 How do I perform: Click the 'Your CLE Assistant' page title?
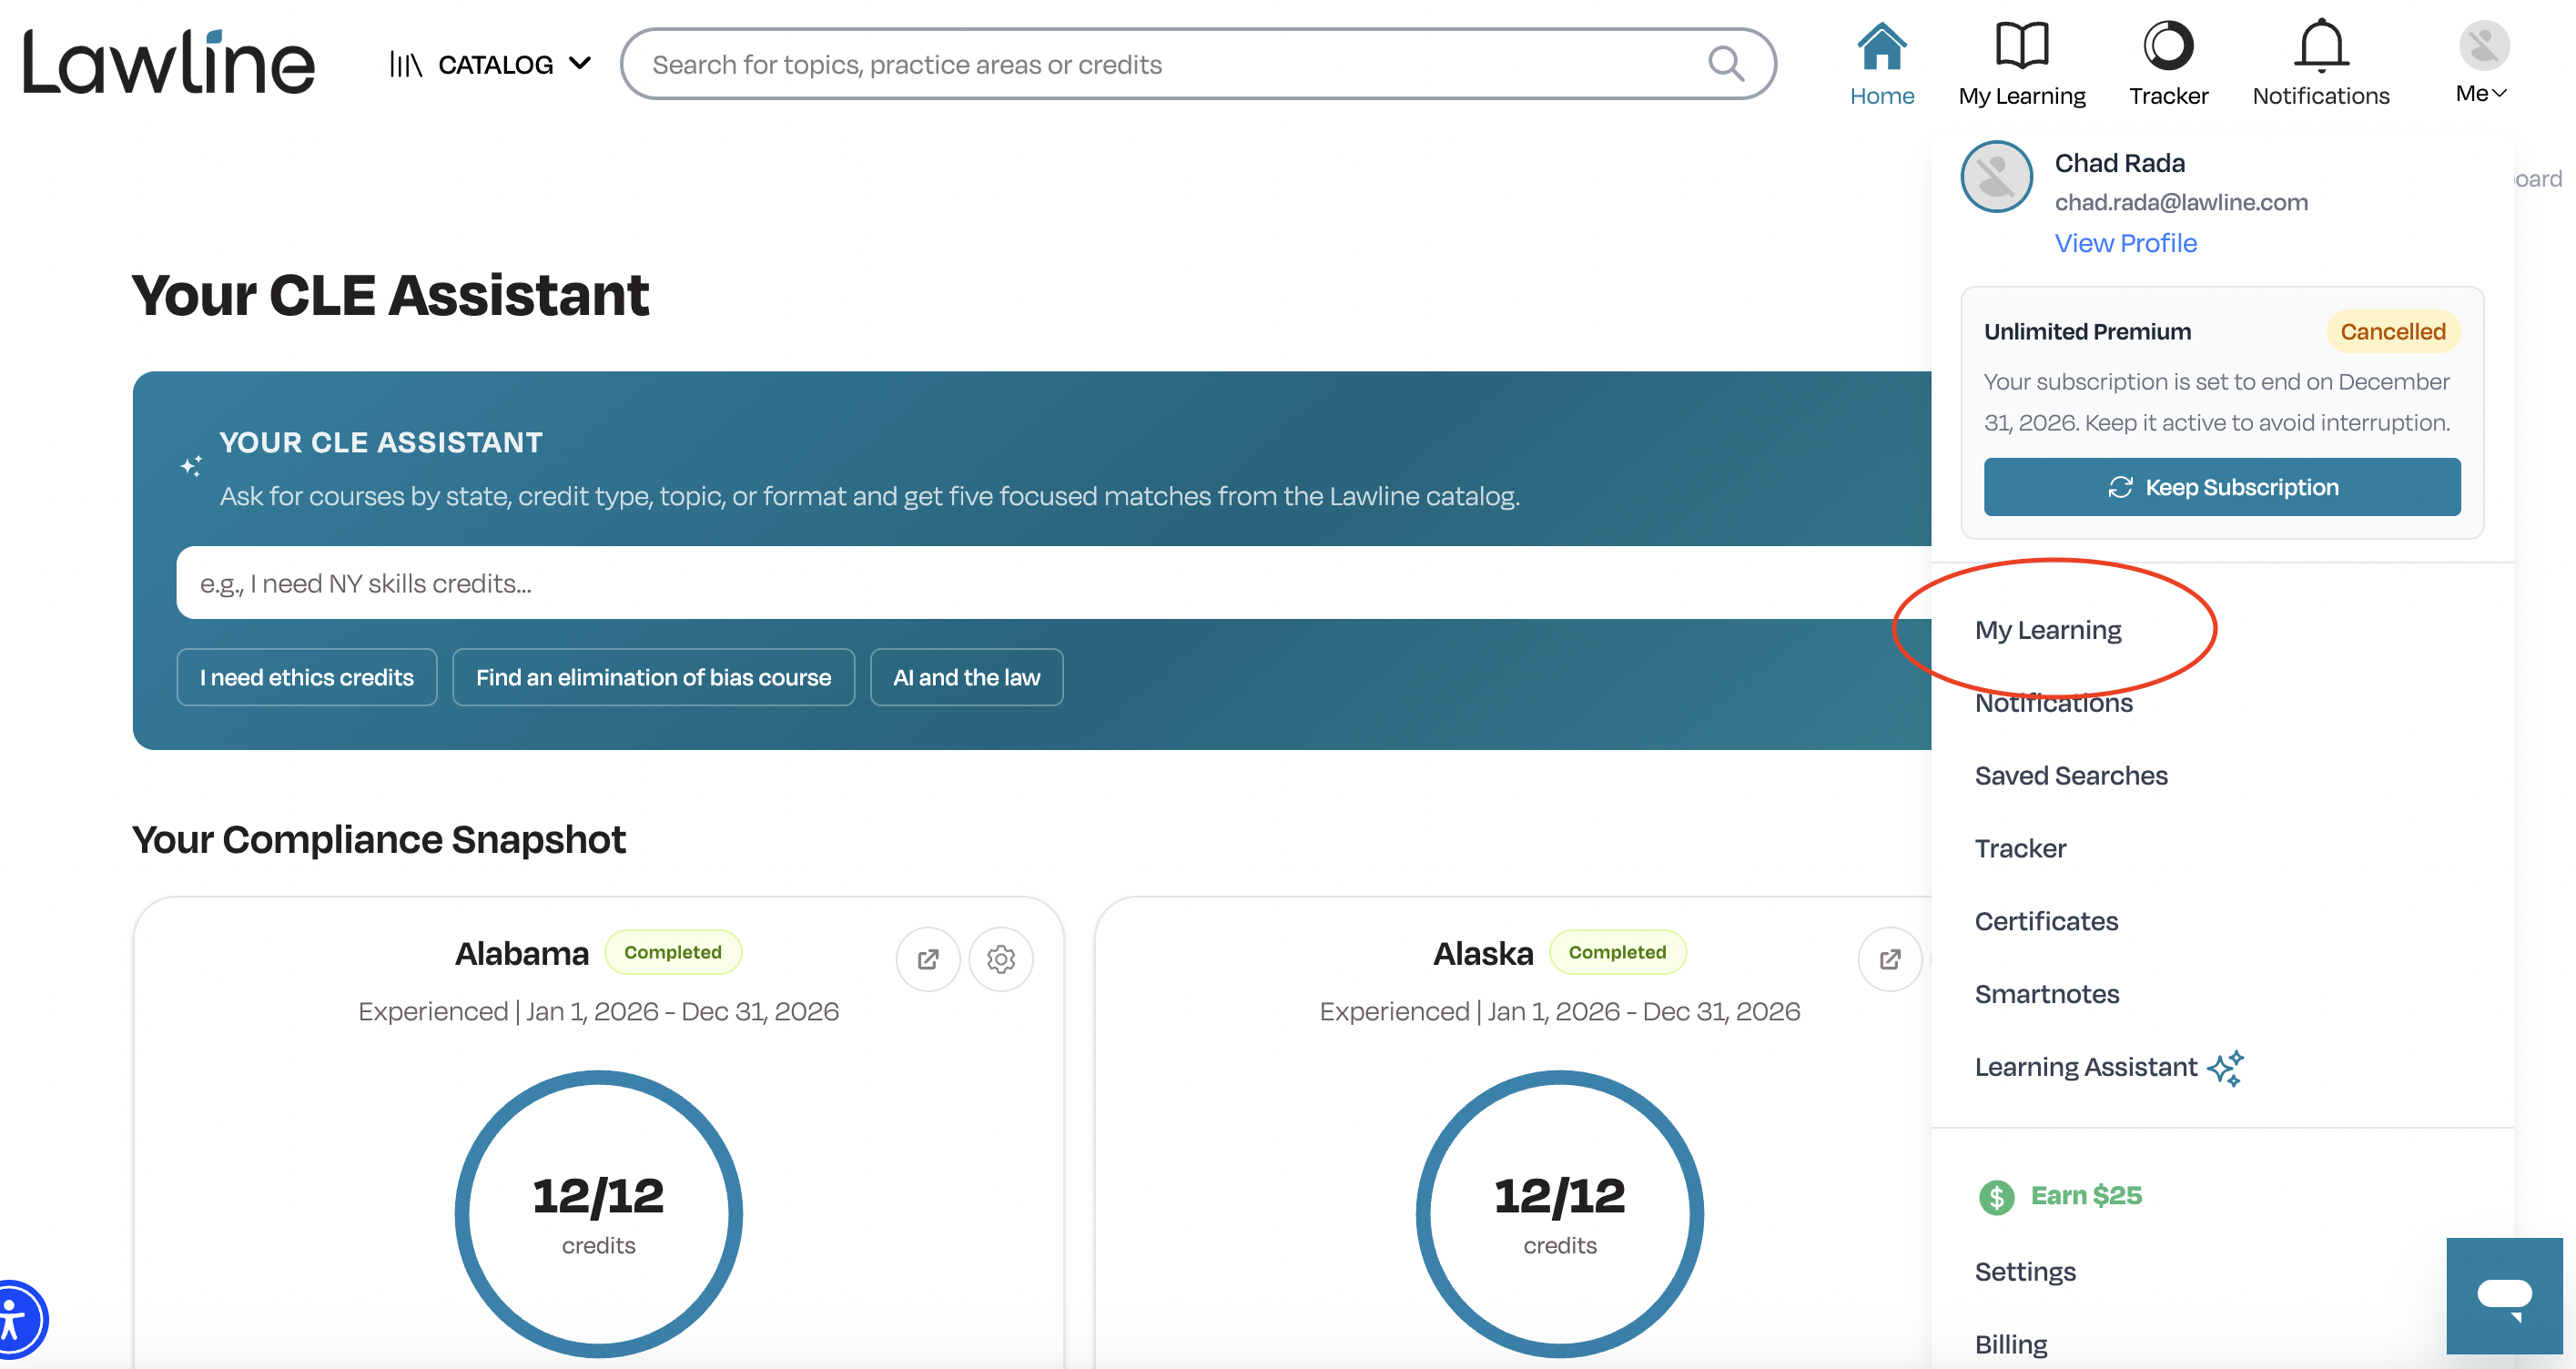pos(390,295)
